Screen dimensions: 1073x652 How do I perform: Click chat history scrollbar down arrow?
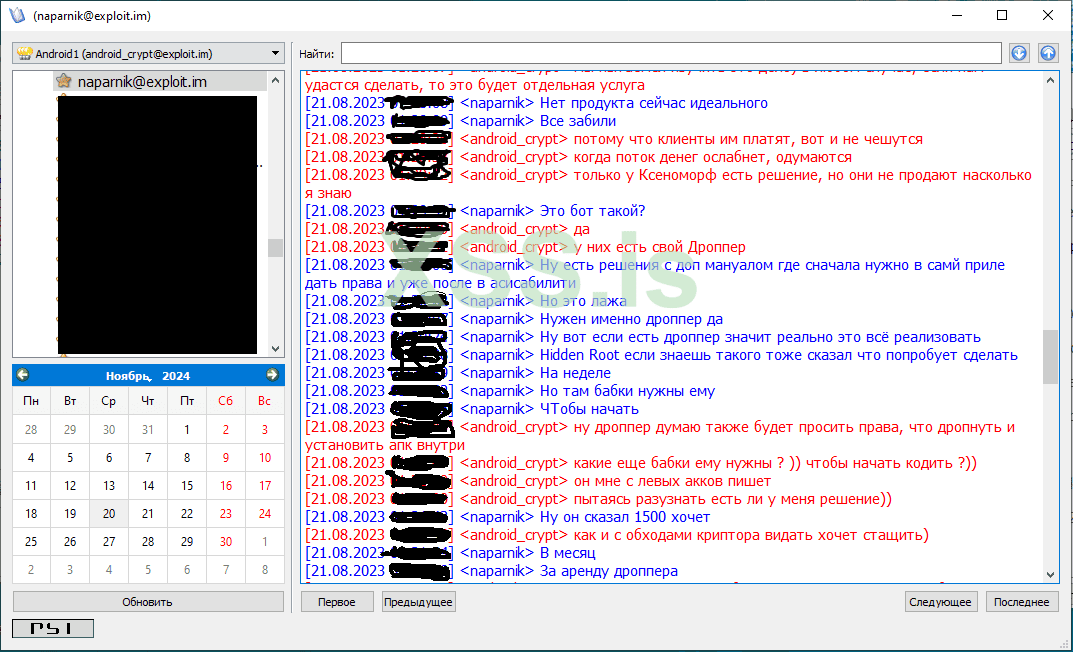tap(1050, 575)
